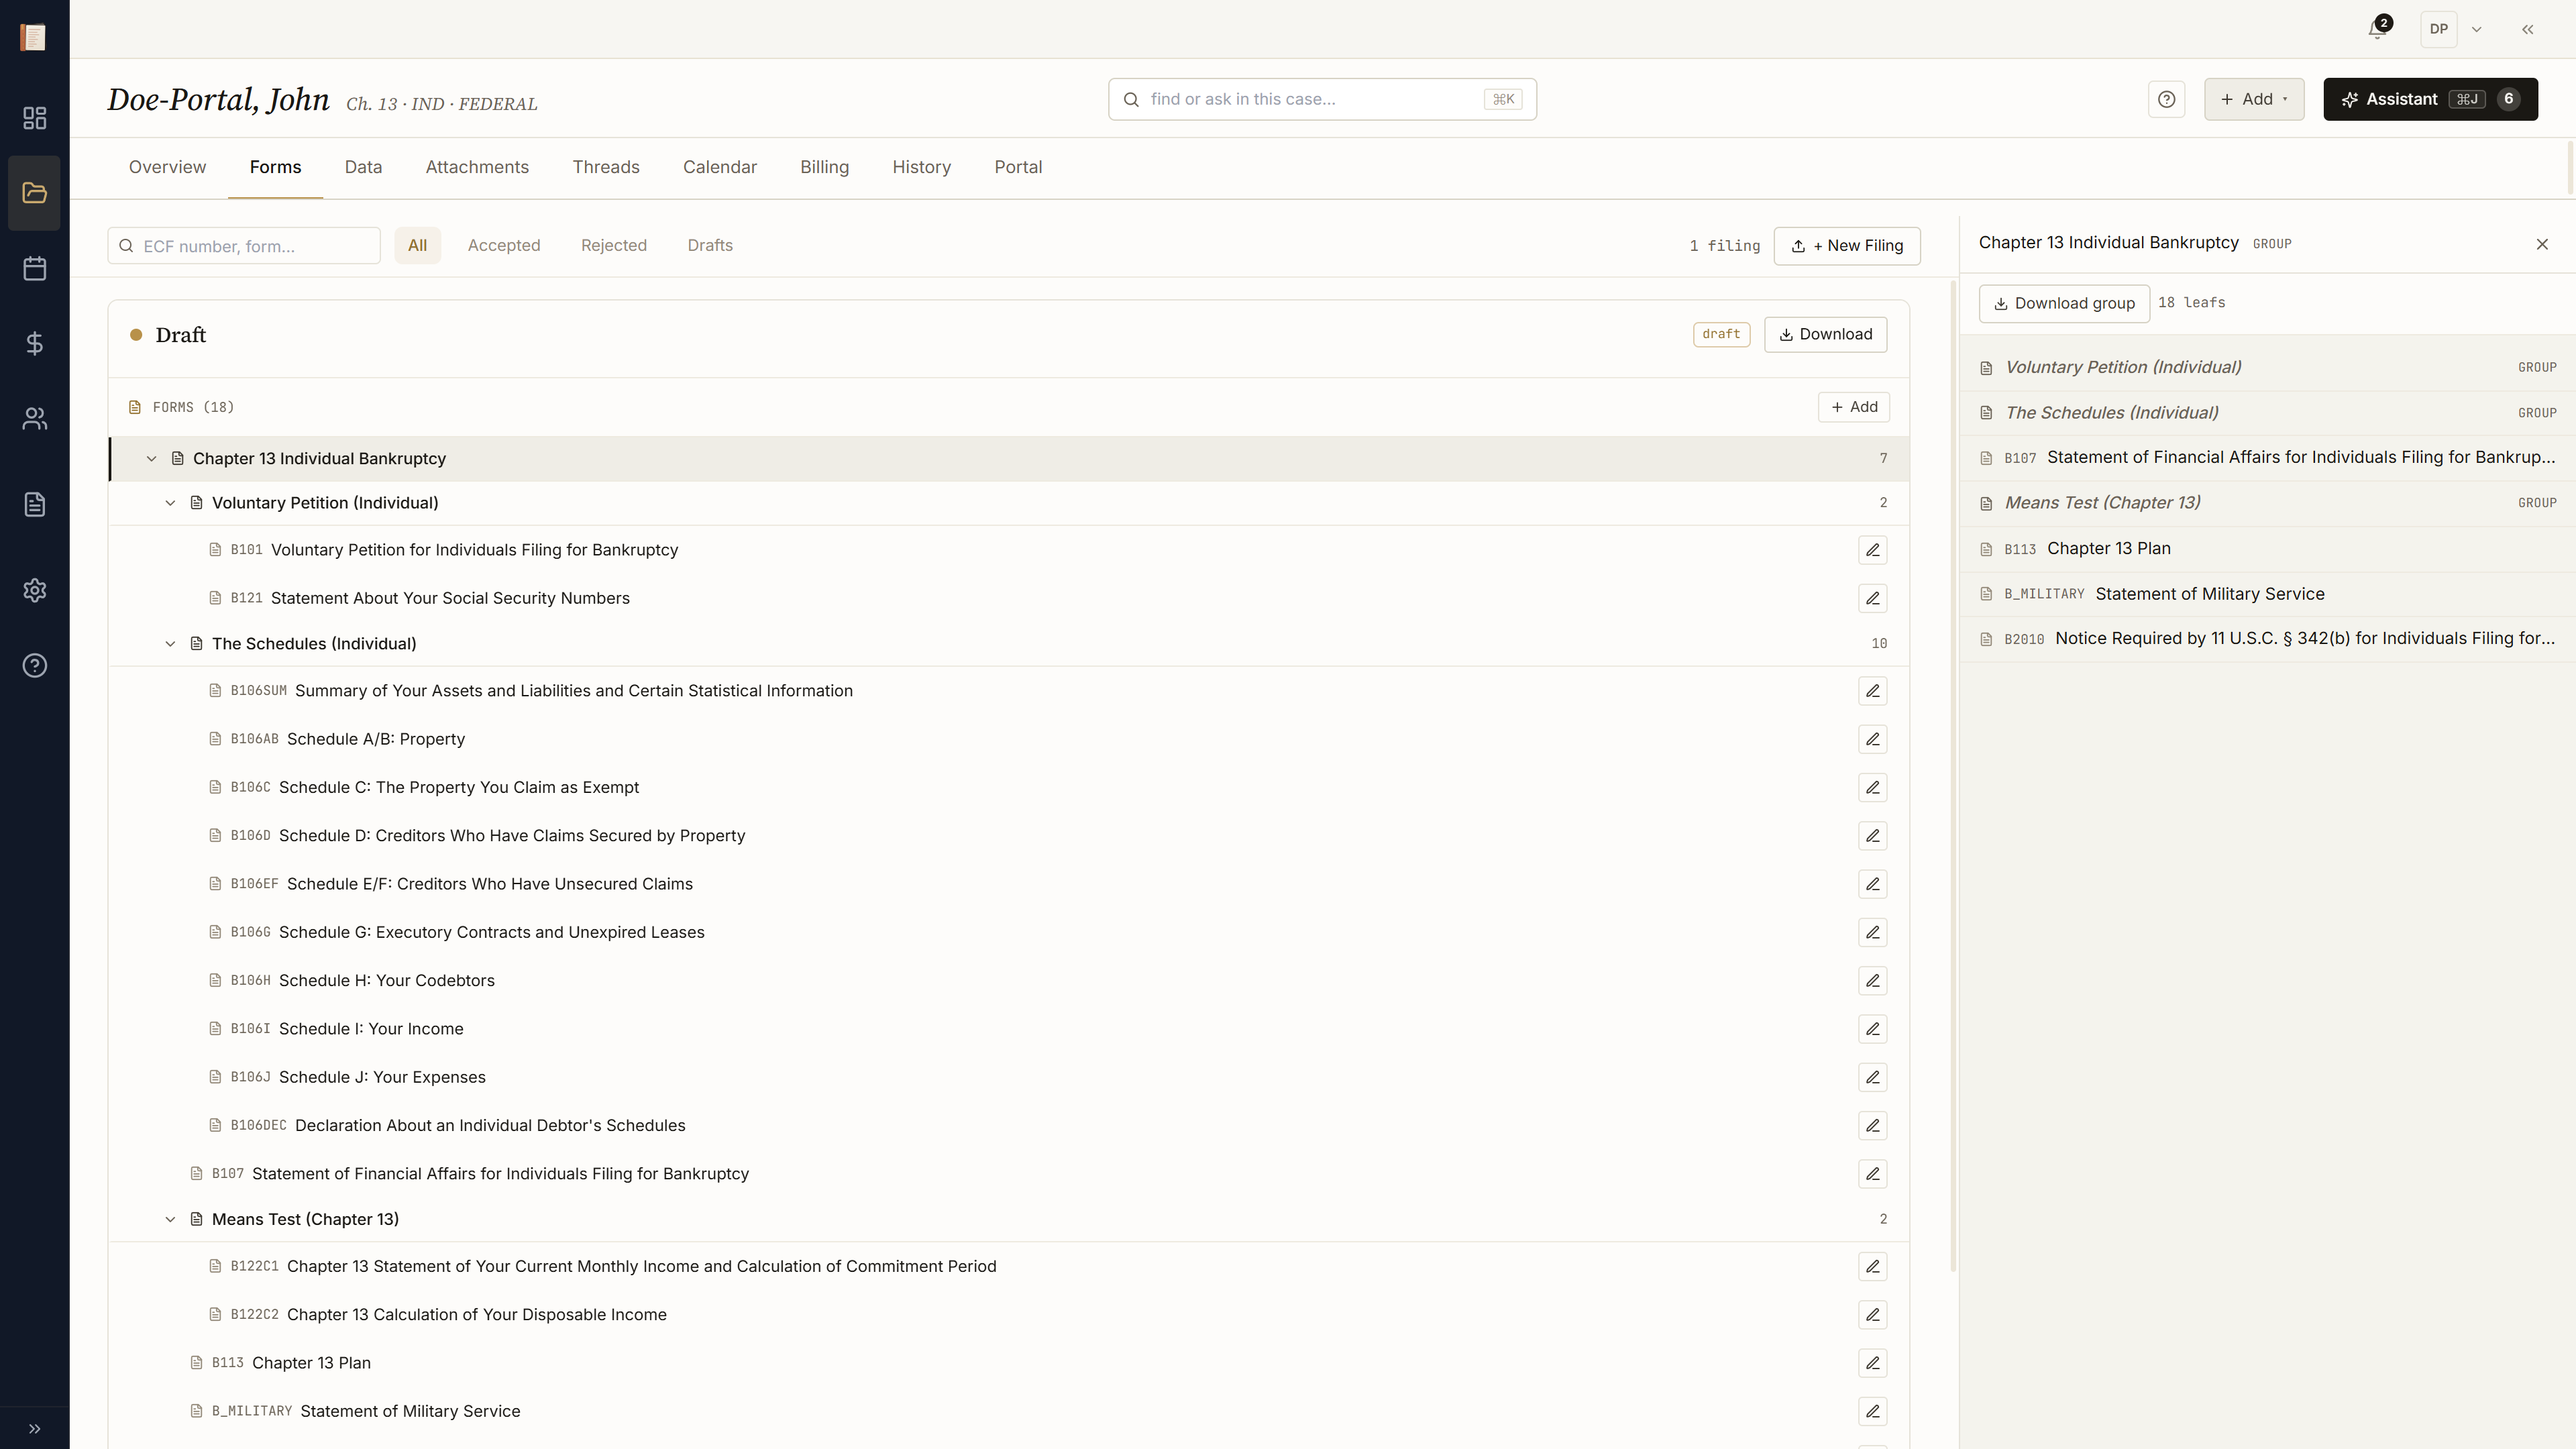Open the cases folder icon in sidebar
2576x1449 pixels.
(34, 193)
